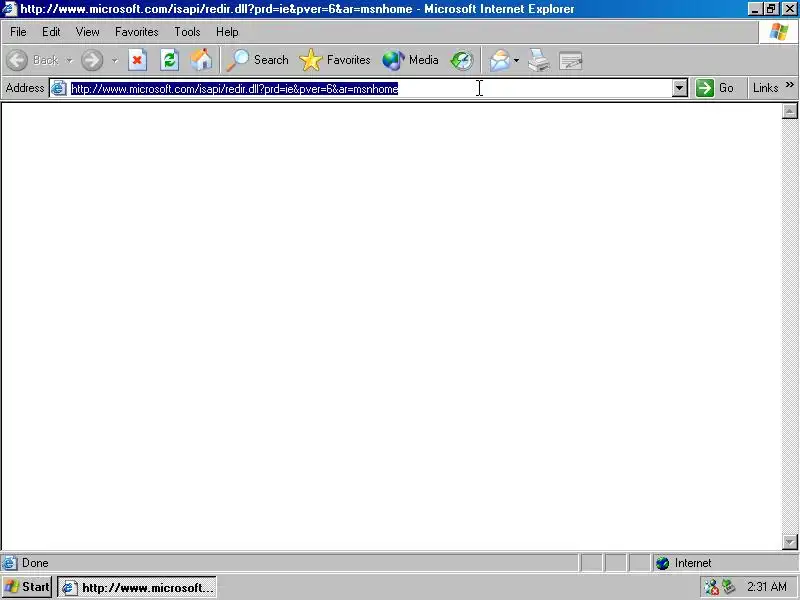Image resolution: width=800 pixels, height=600 pixels.
Task: Go forward with the Forward arrow button
Action: click(92, 60)
